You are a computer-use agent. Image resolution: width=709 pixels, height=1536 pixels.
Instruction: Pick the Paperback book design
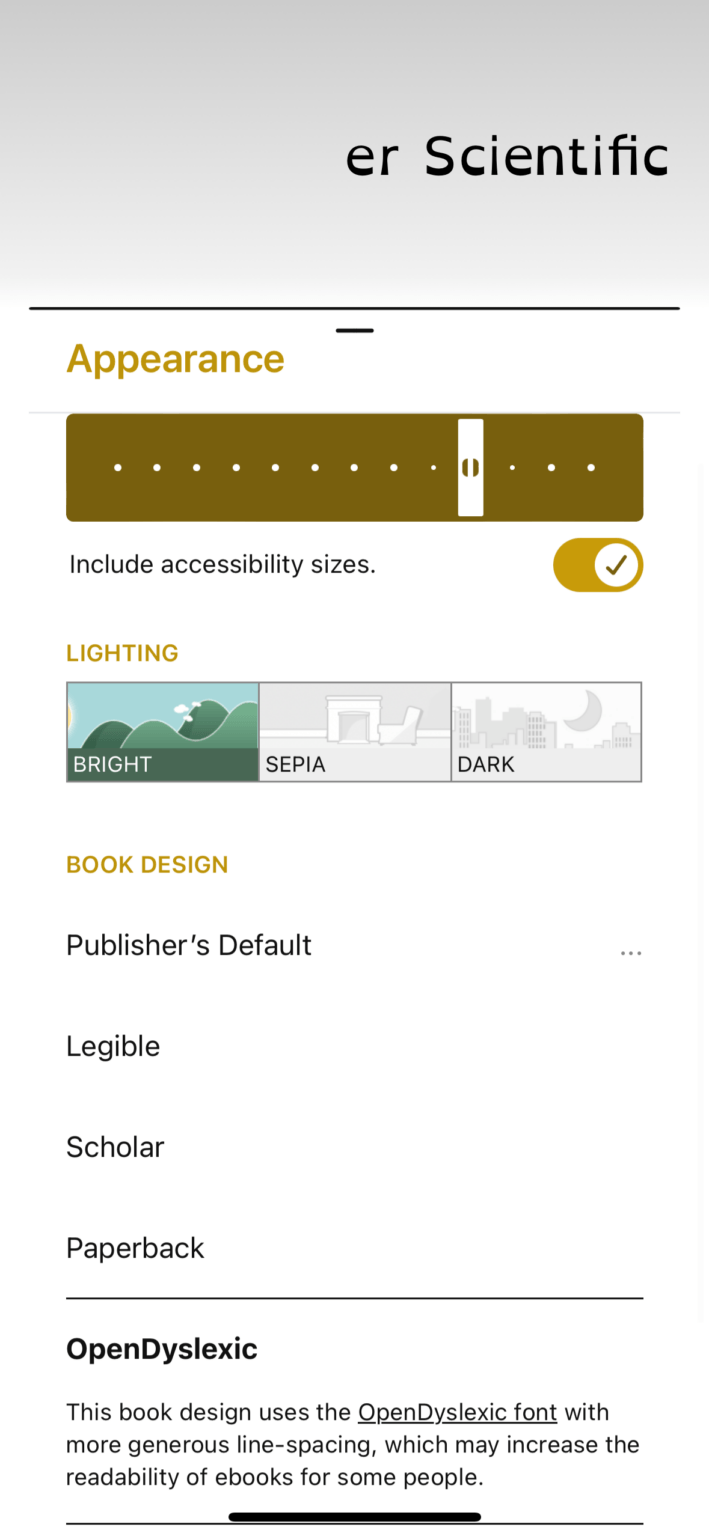coord(135,1247)
